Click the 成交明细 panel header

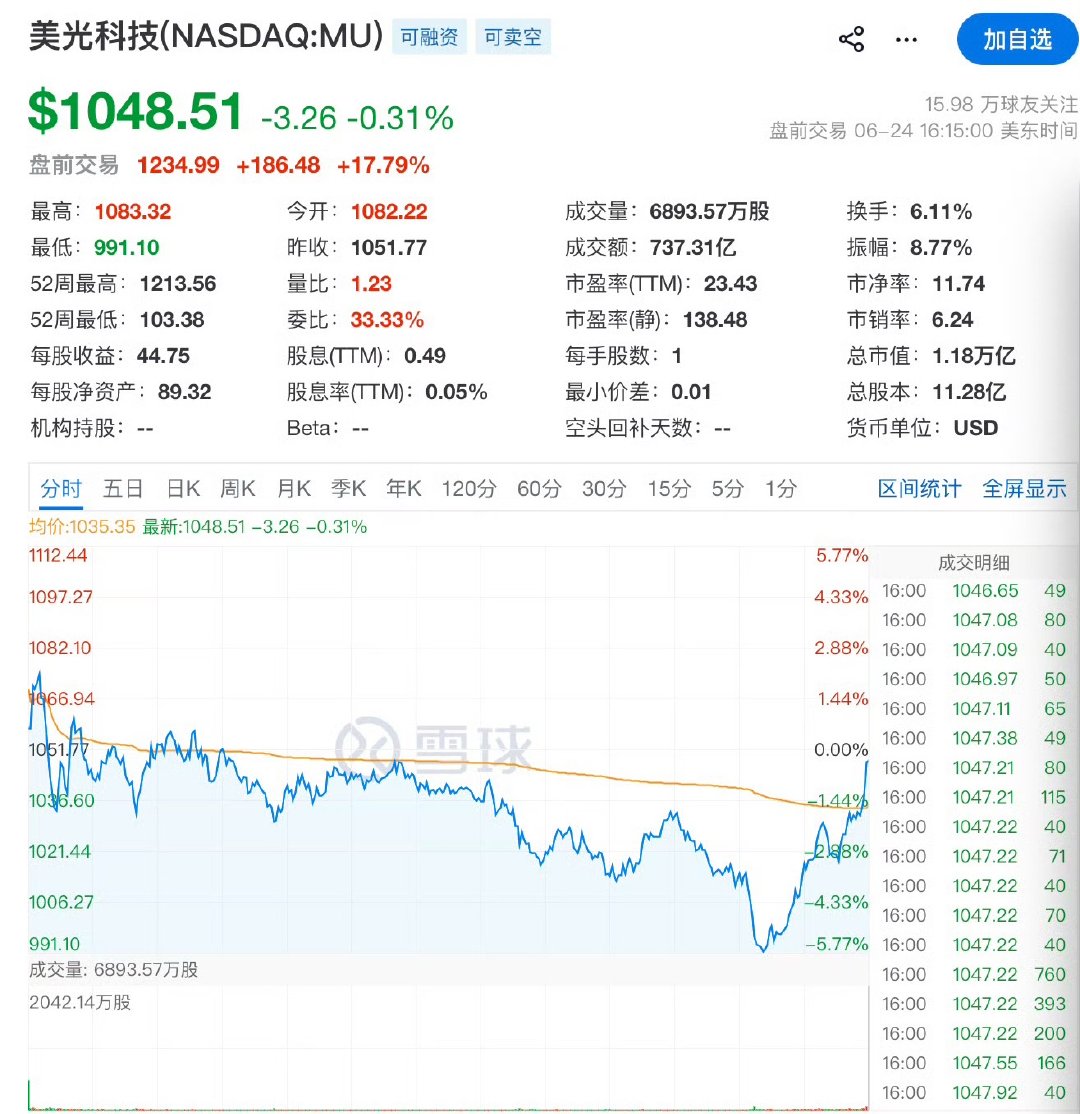[x=974, y=563]
